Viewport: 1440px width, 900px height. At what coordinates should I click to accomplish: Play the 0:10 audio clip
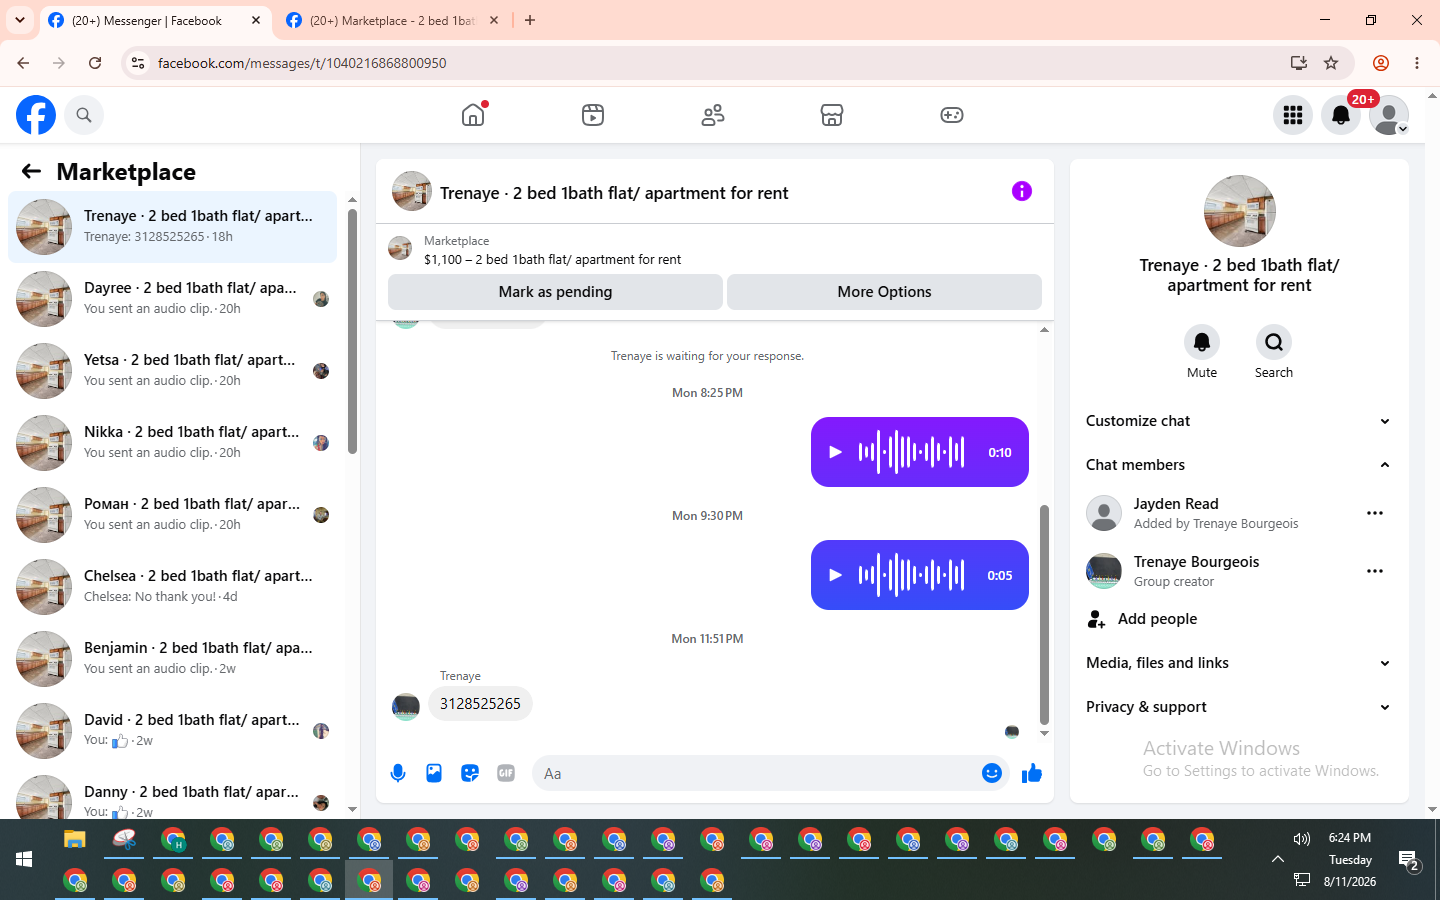835,452
